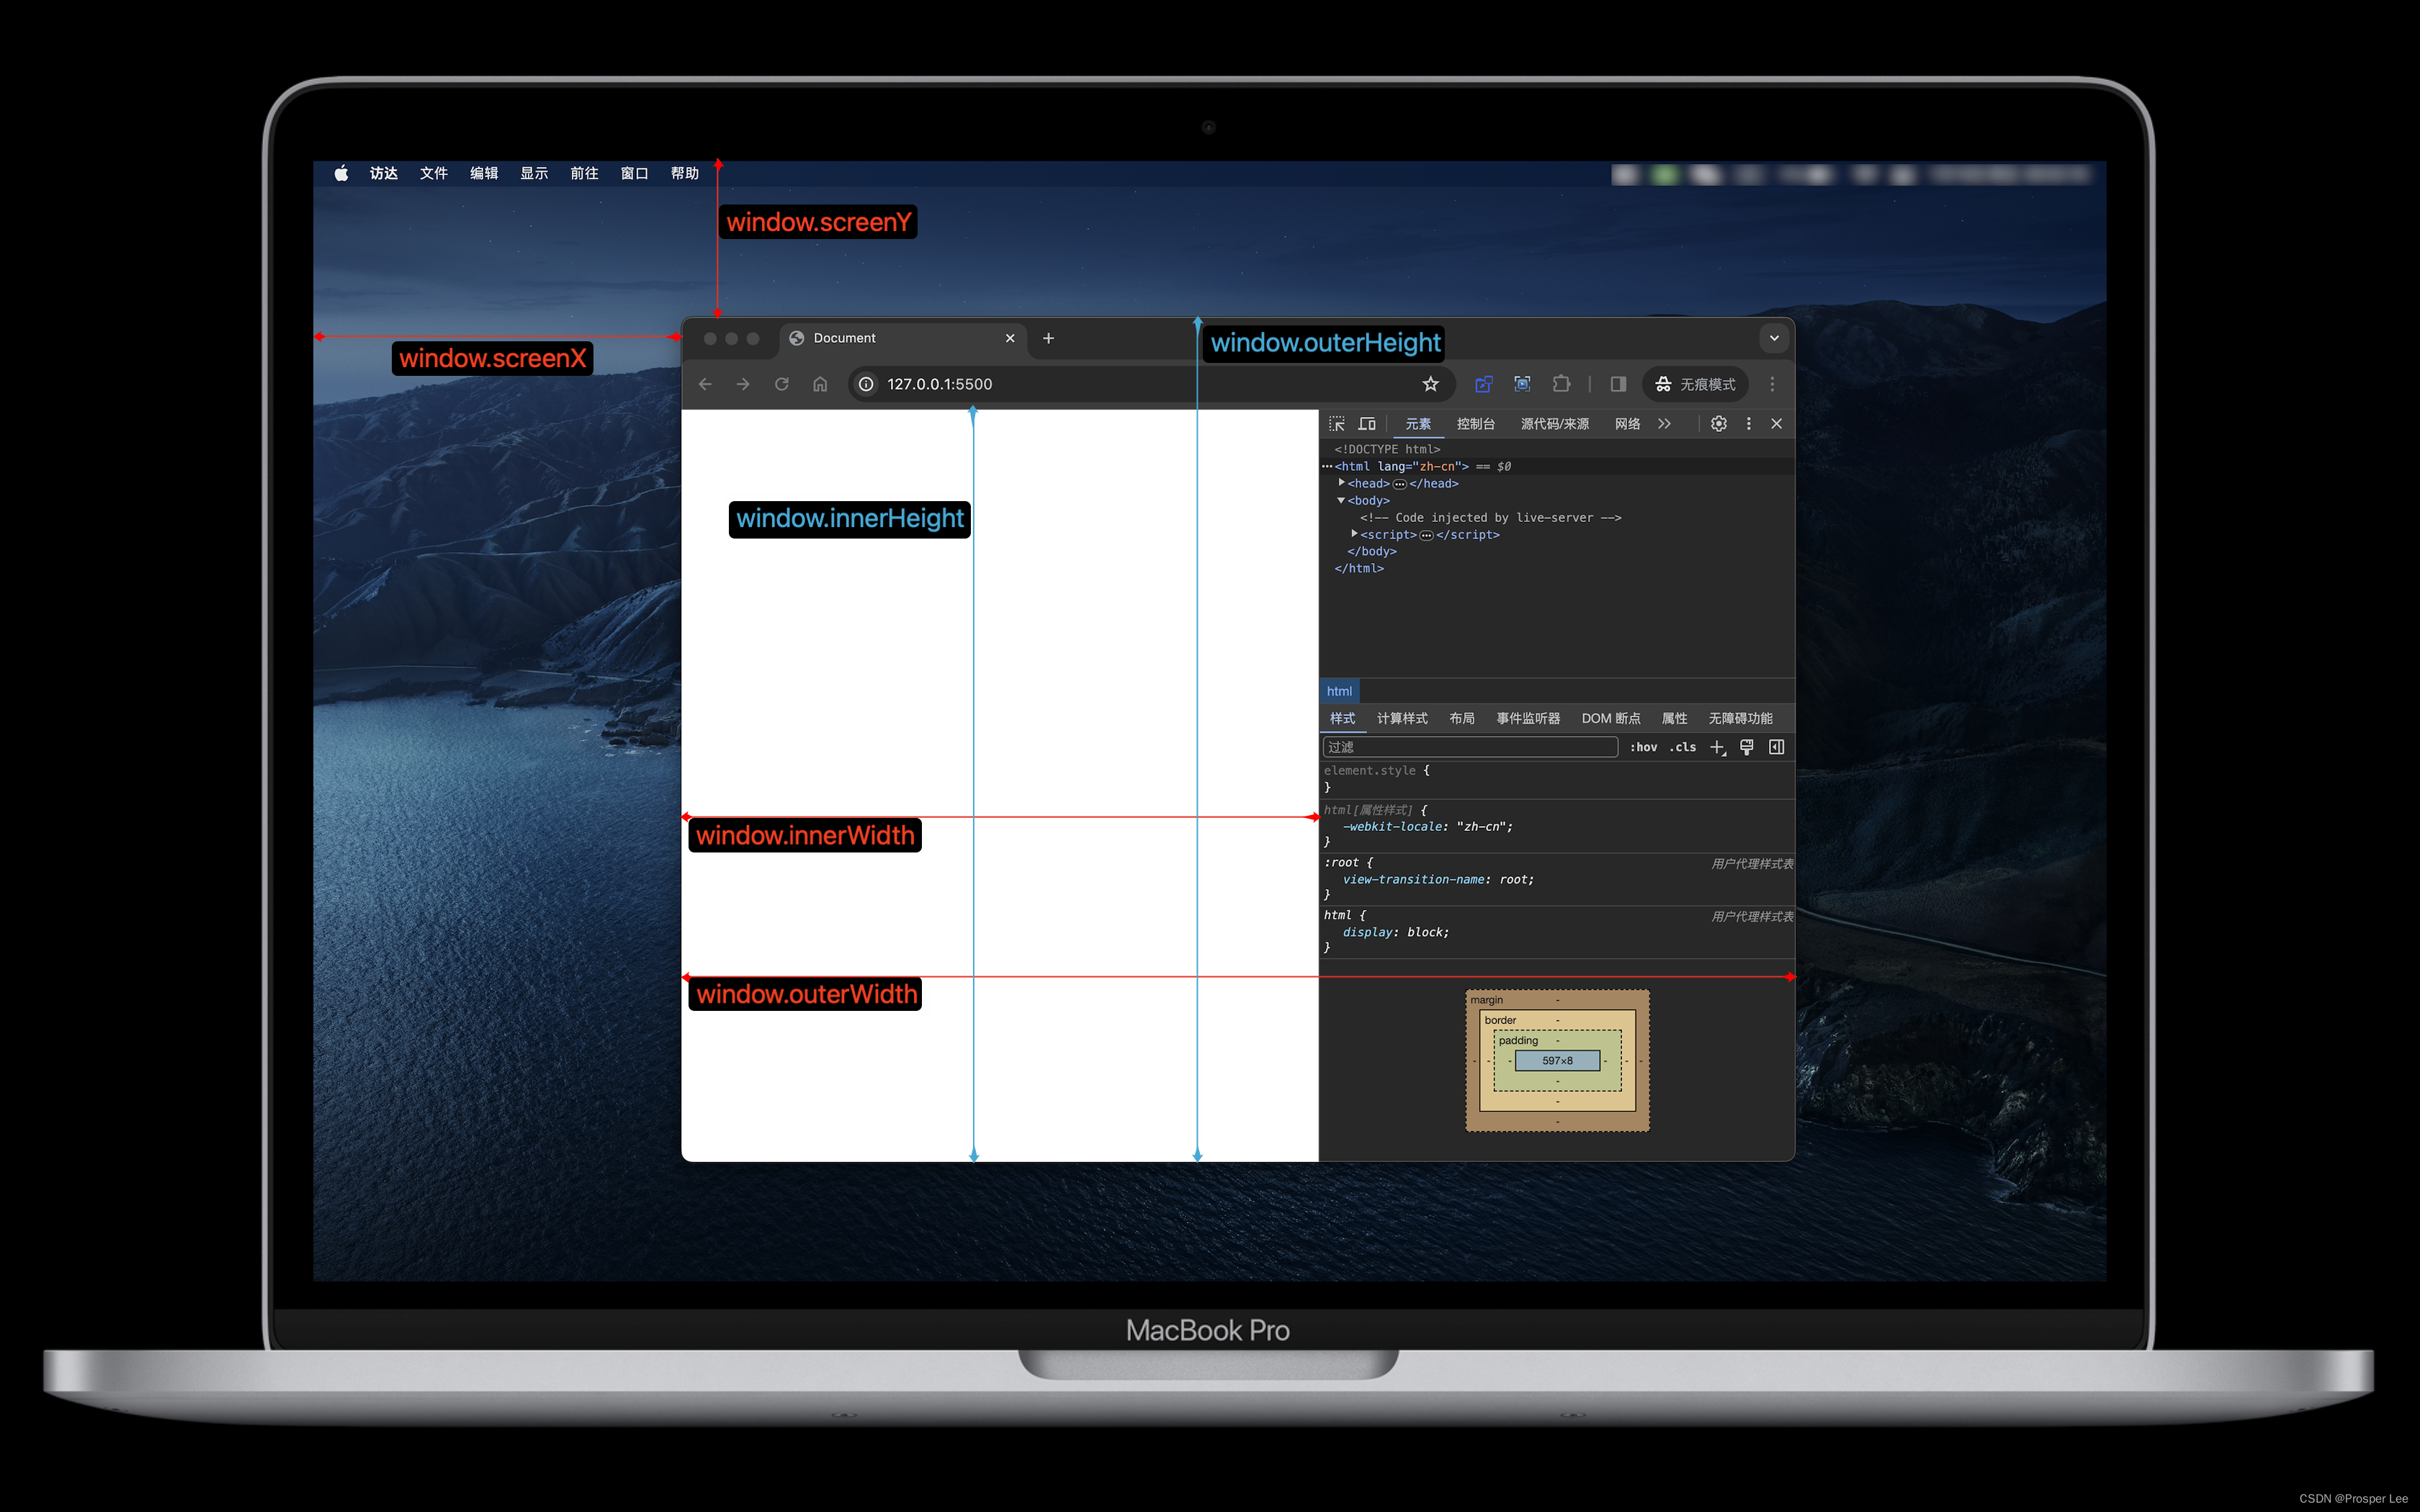2420x1512 pixels.
Task: Select the Document browser tab
Action: pyautogui.click(x=902, y=338)
